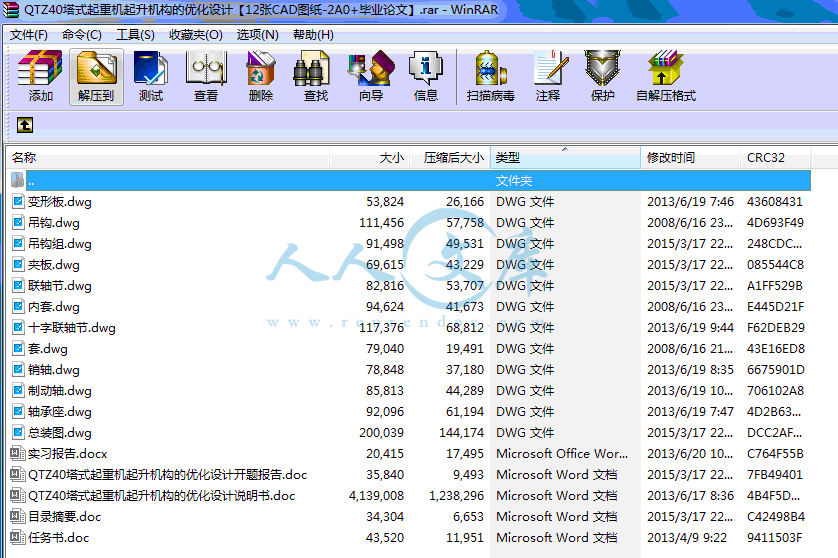The image size is (838, 558).
Task: Go up one folder level icon
Action: point(25,125)
